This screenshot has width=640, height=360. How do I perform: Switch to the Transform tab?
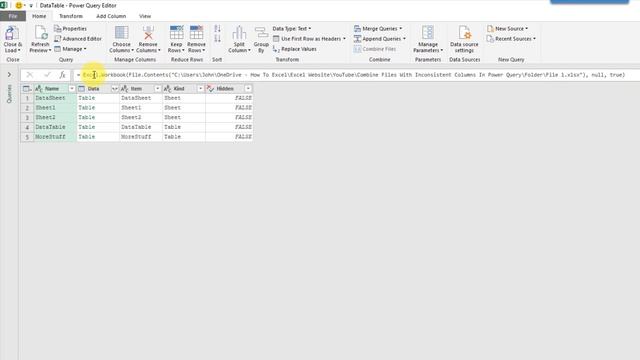(x=71, y=16)
